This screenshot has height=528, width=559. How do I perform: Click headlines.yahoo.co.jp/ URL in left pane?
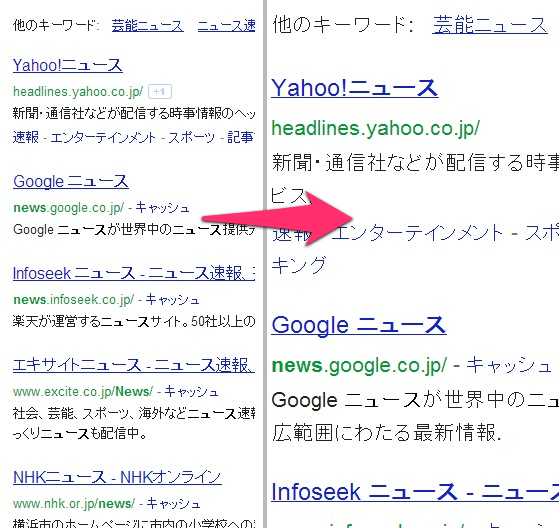pyautogui.click(x=78, y=92)
